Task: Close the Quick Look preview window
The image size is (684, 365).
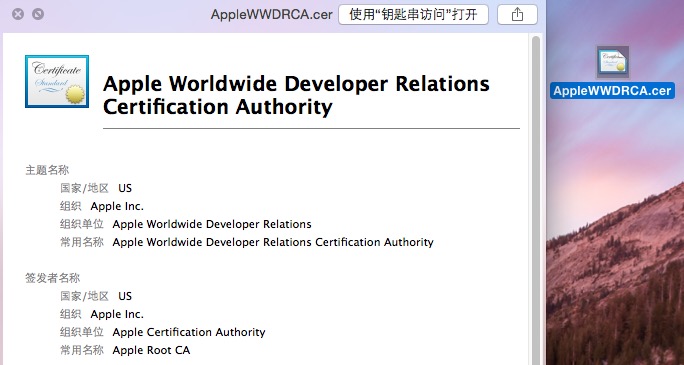Action: coord(18,14)
